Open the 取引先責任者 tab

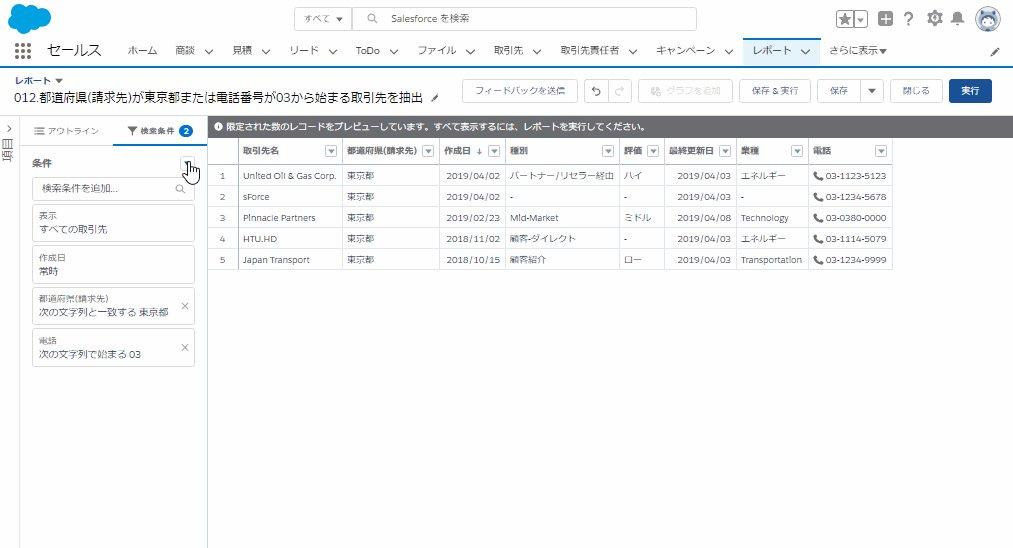pyautogui.click(x=589, y=50)
